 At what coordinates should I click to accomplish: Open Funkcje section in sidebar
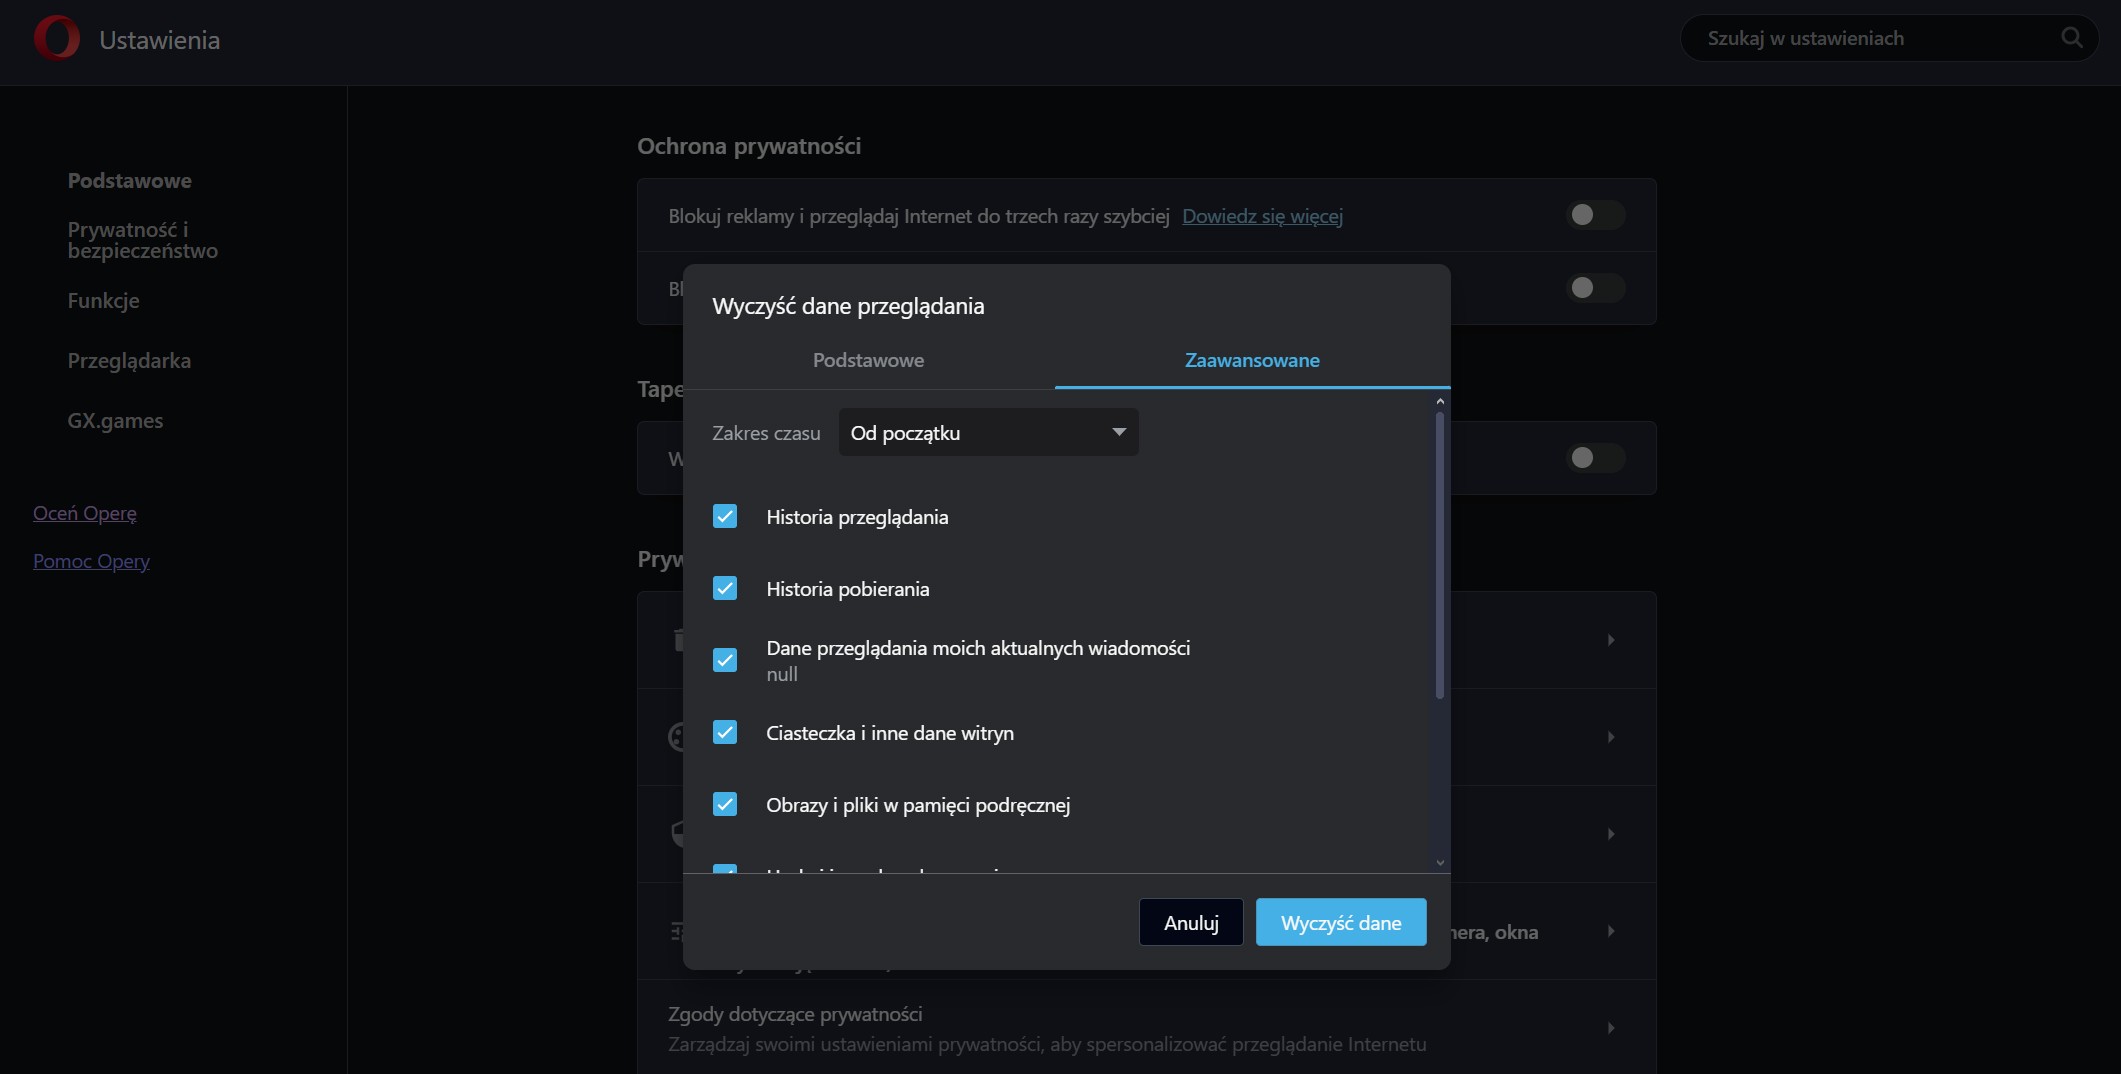103,300
